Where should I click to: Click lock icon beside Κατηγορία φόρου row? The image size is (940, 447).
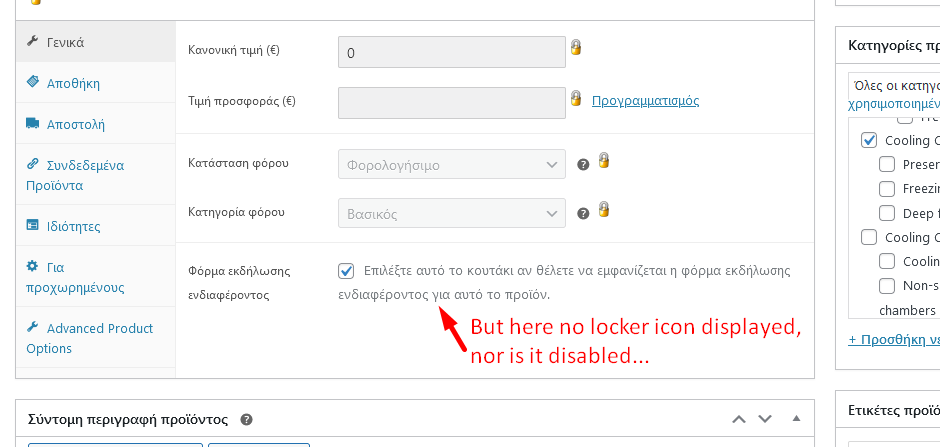(x=604, y=209)
